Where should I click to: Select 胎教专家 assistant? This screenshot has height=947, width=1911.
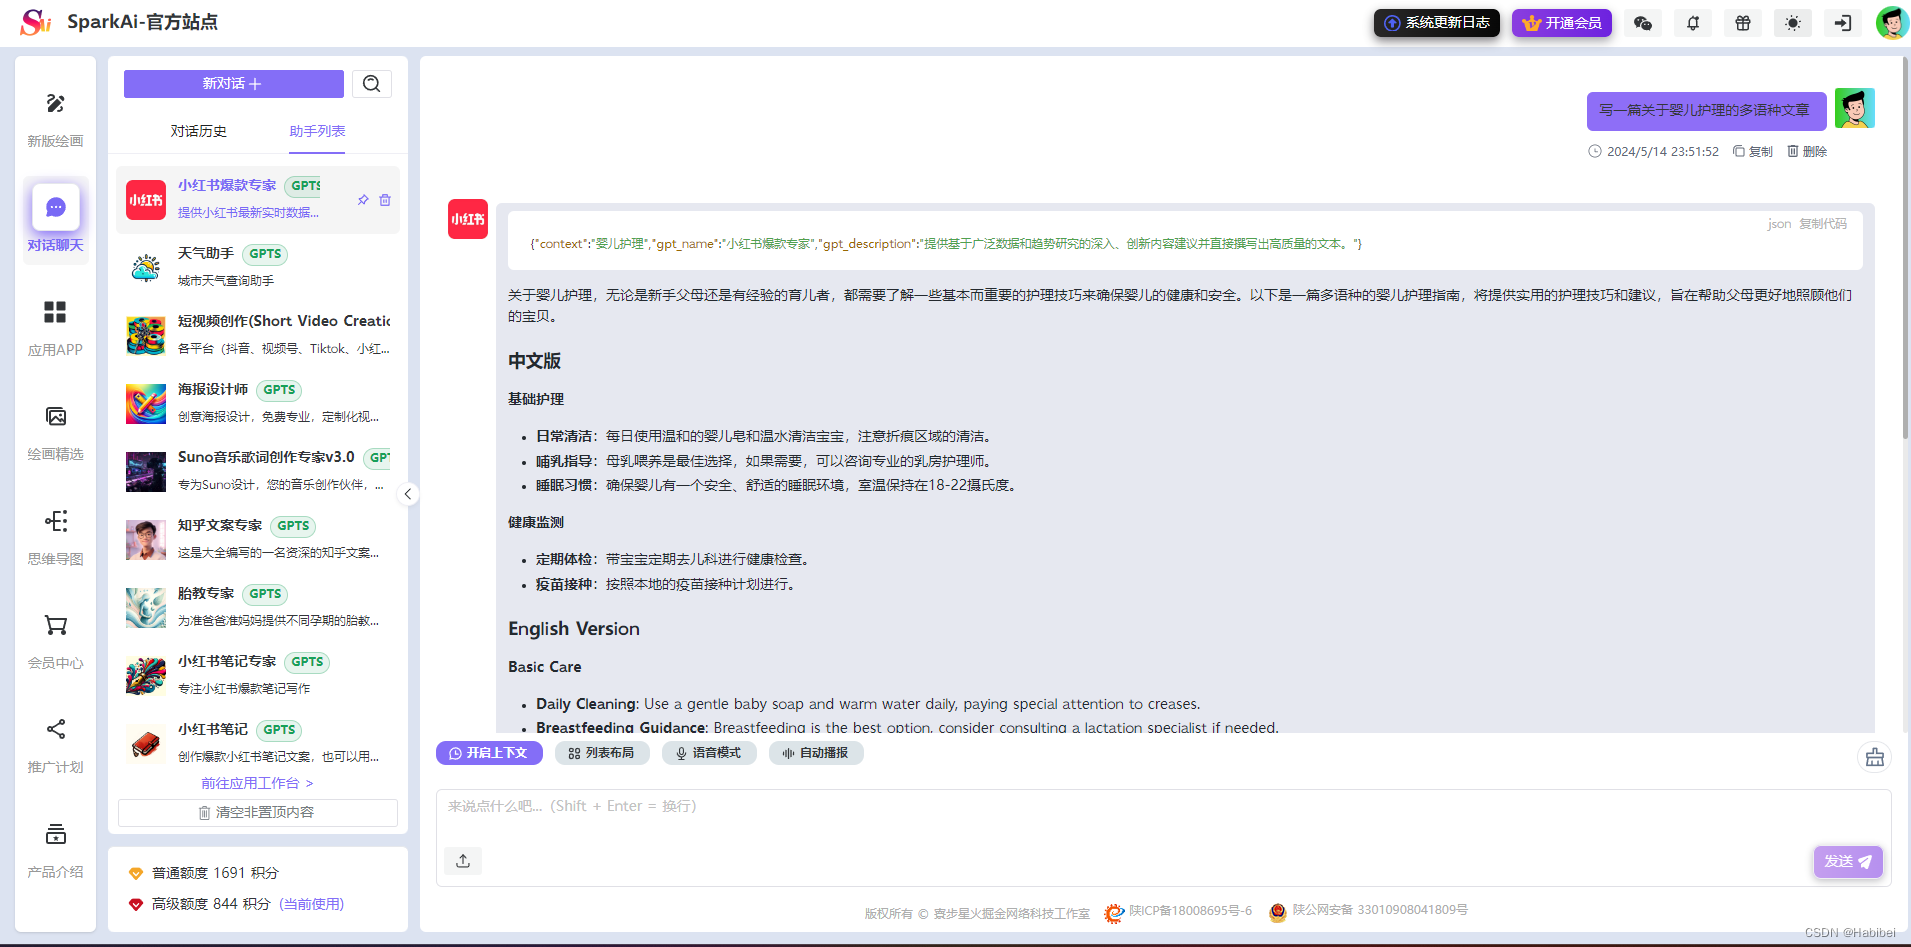click(x=258, y=607)
